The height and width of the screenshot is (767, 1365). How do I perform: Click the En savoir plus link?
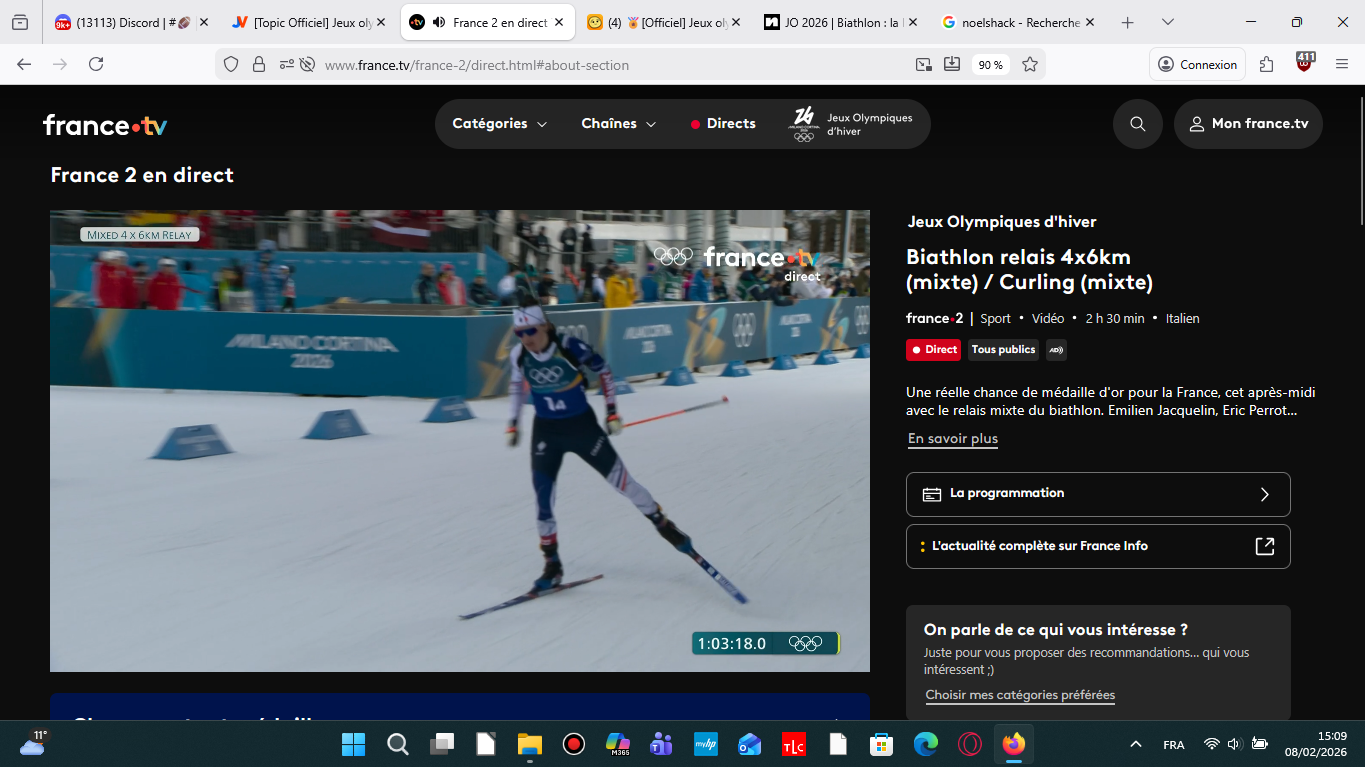953,439
